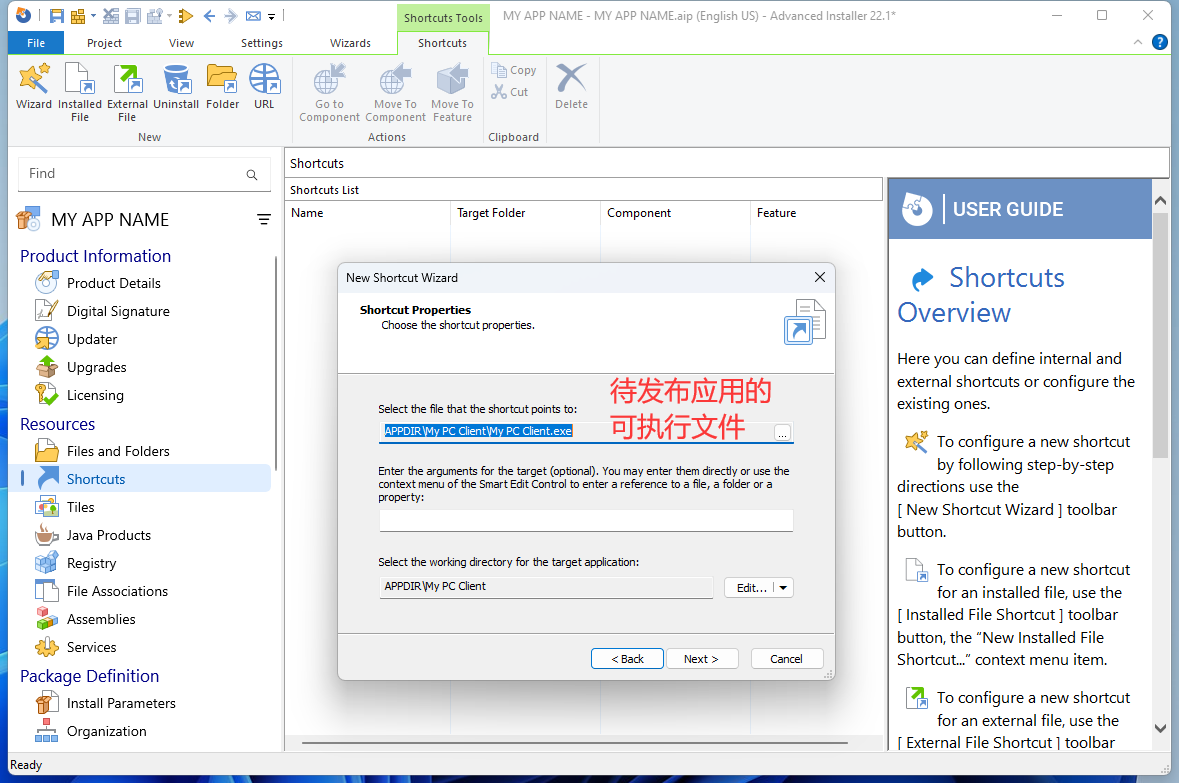Click the magnifier search icon

(252, 175)
